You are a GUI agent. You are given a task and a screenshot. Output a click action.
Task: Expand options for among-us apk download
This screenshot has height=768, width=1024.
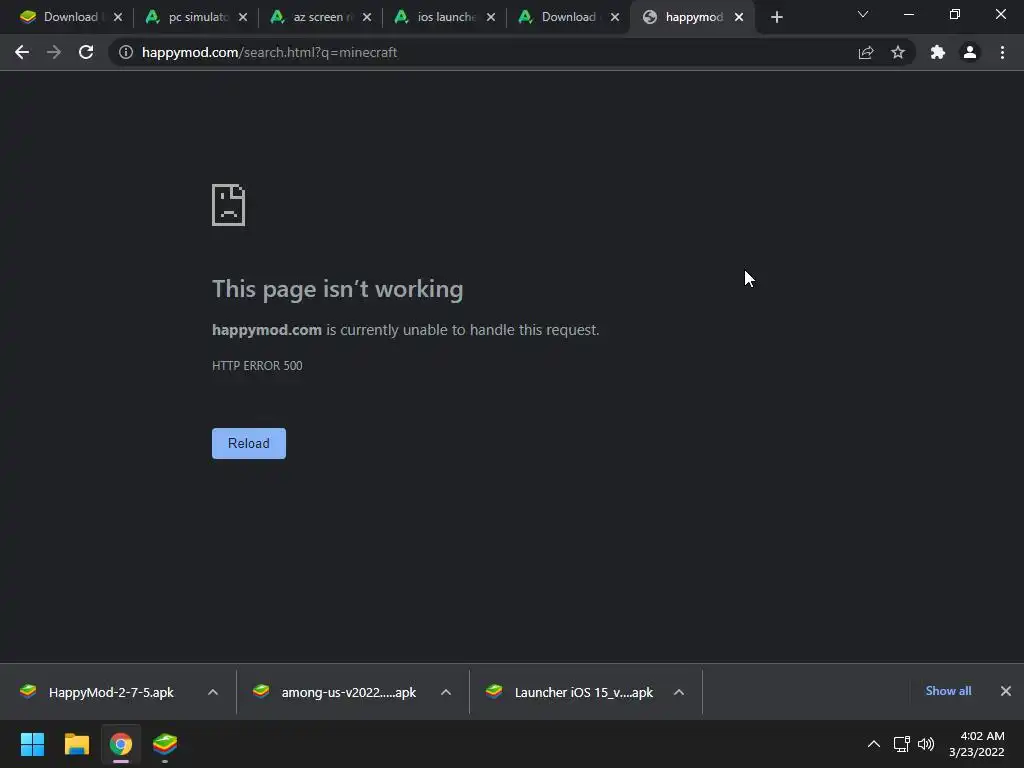[x=446, y=692]
